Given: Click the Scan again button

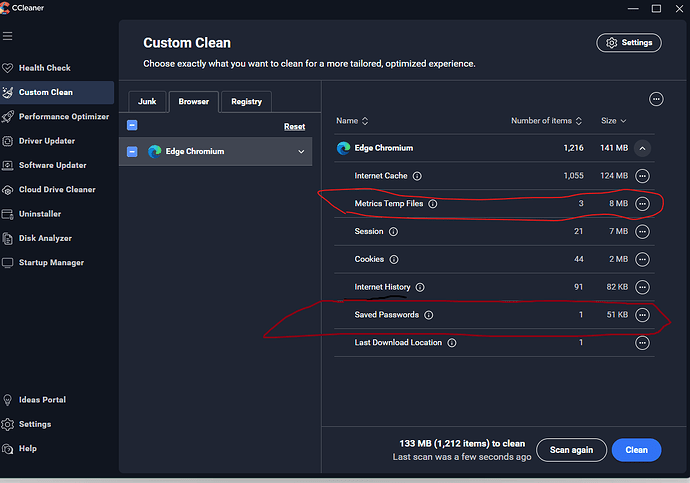Looking at the screenshot, I should tap(571, 450).
